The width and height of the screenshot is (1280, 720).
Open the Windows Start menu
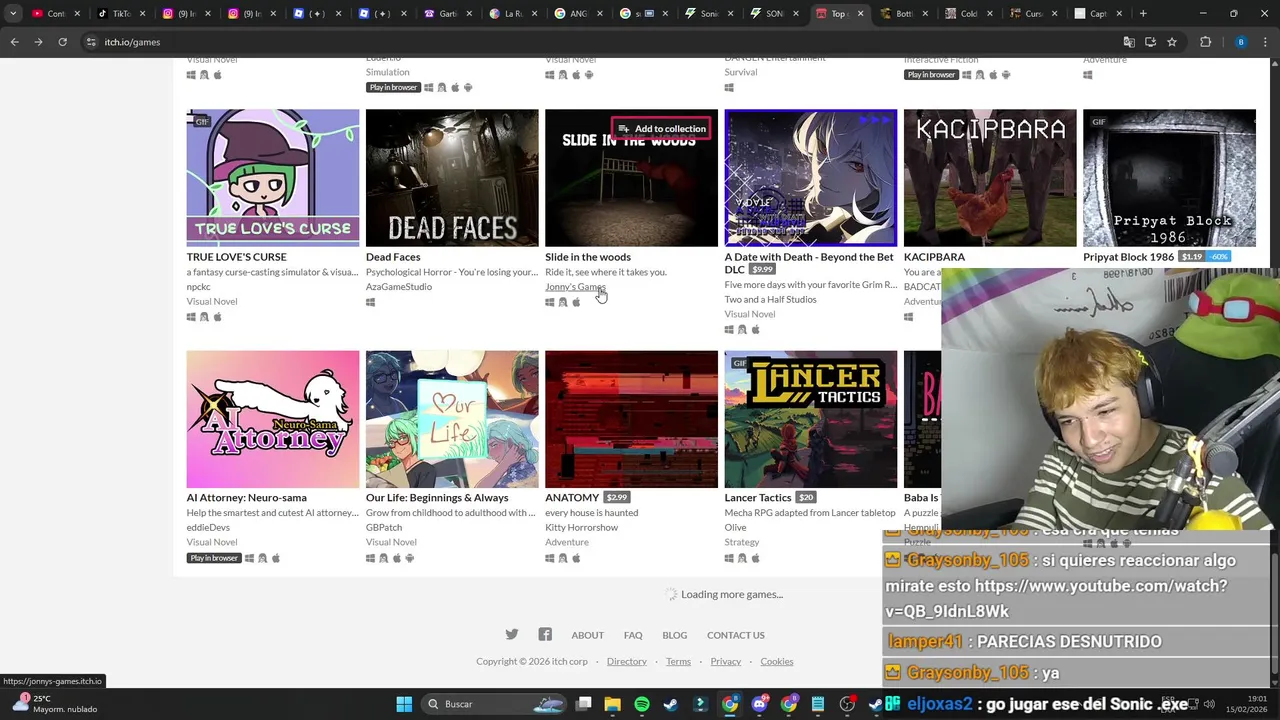click(x=404, y=704)
